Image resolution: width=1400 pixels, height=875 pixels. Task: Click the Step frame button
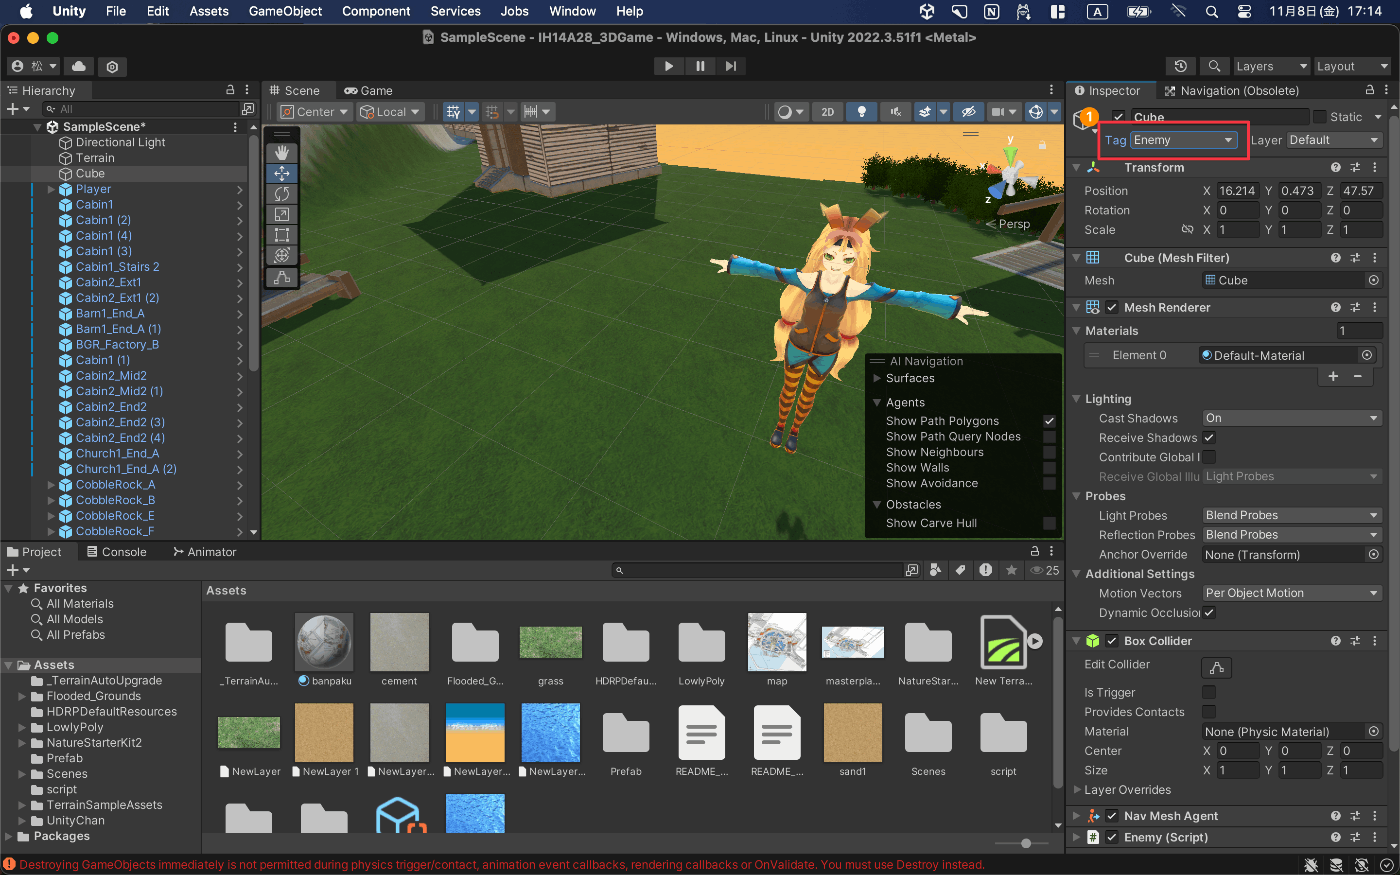pyautogui.click(x=730, y=66)
